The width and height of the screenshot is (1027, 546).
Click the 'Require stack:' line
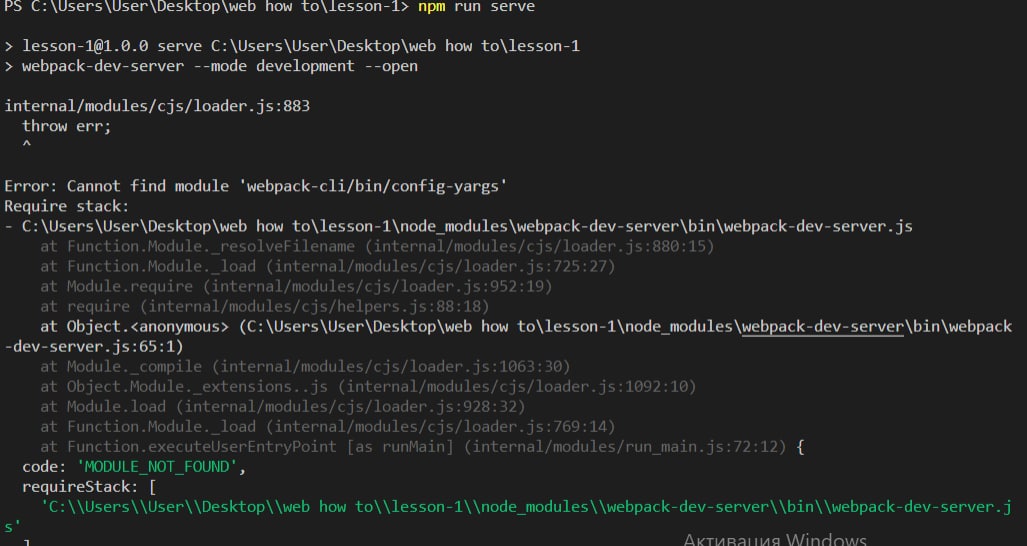point(67,206)
